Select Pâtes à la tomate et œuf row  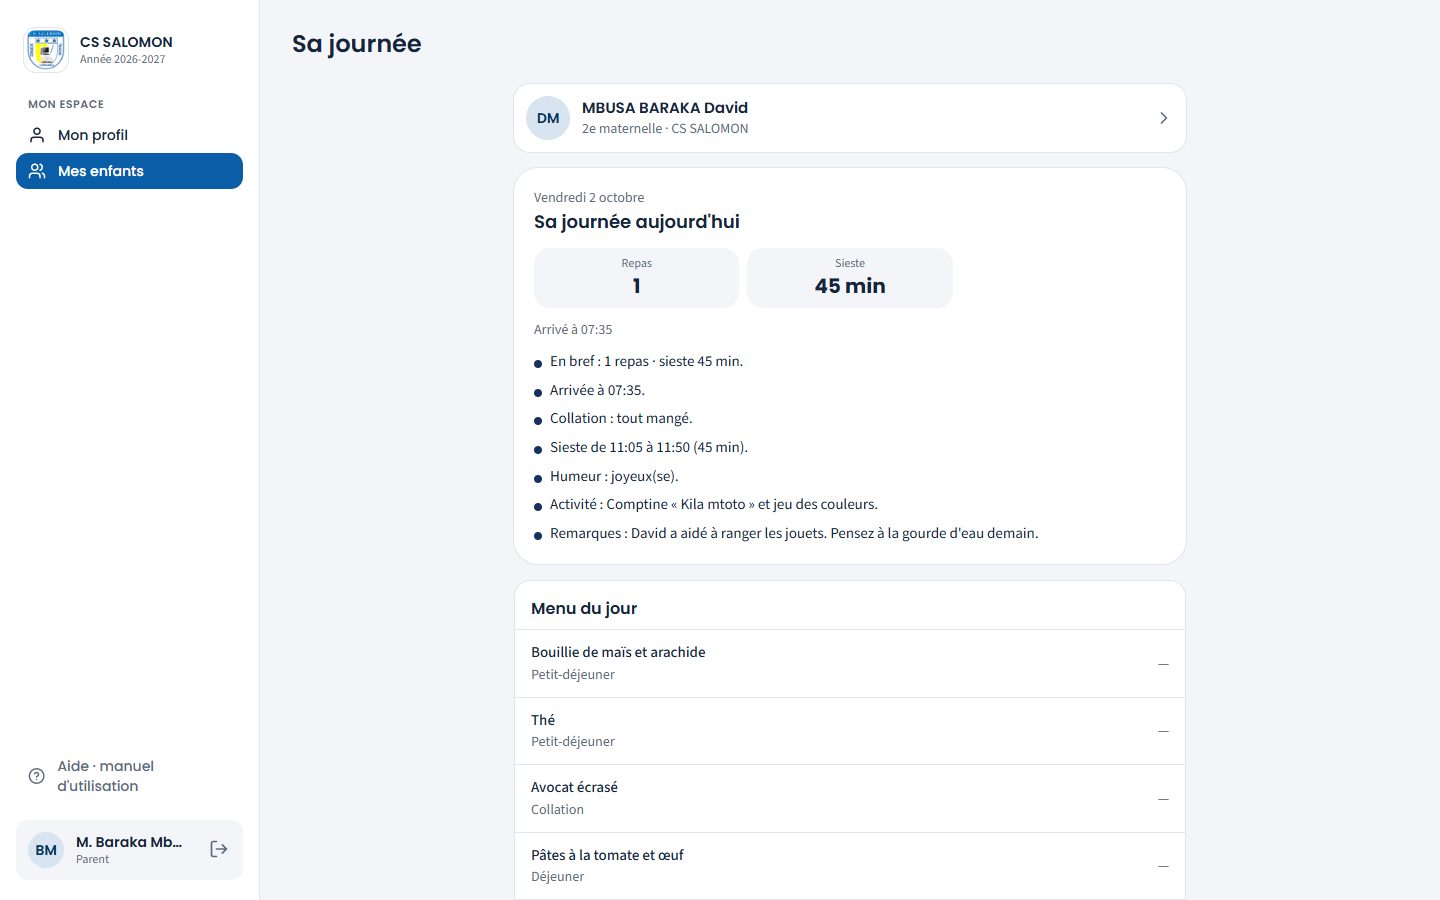pyautogui.click(x=850, y=866)
